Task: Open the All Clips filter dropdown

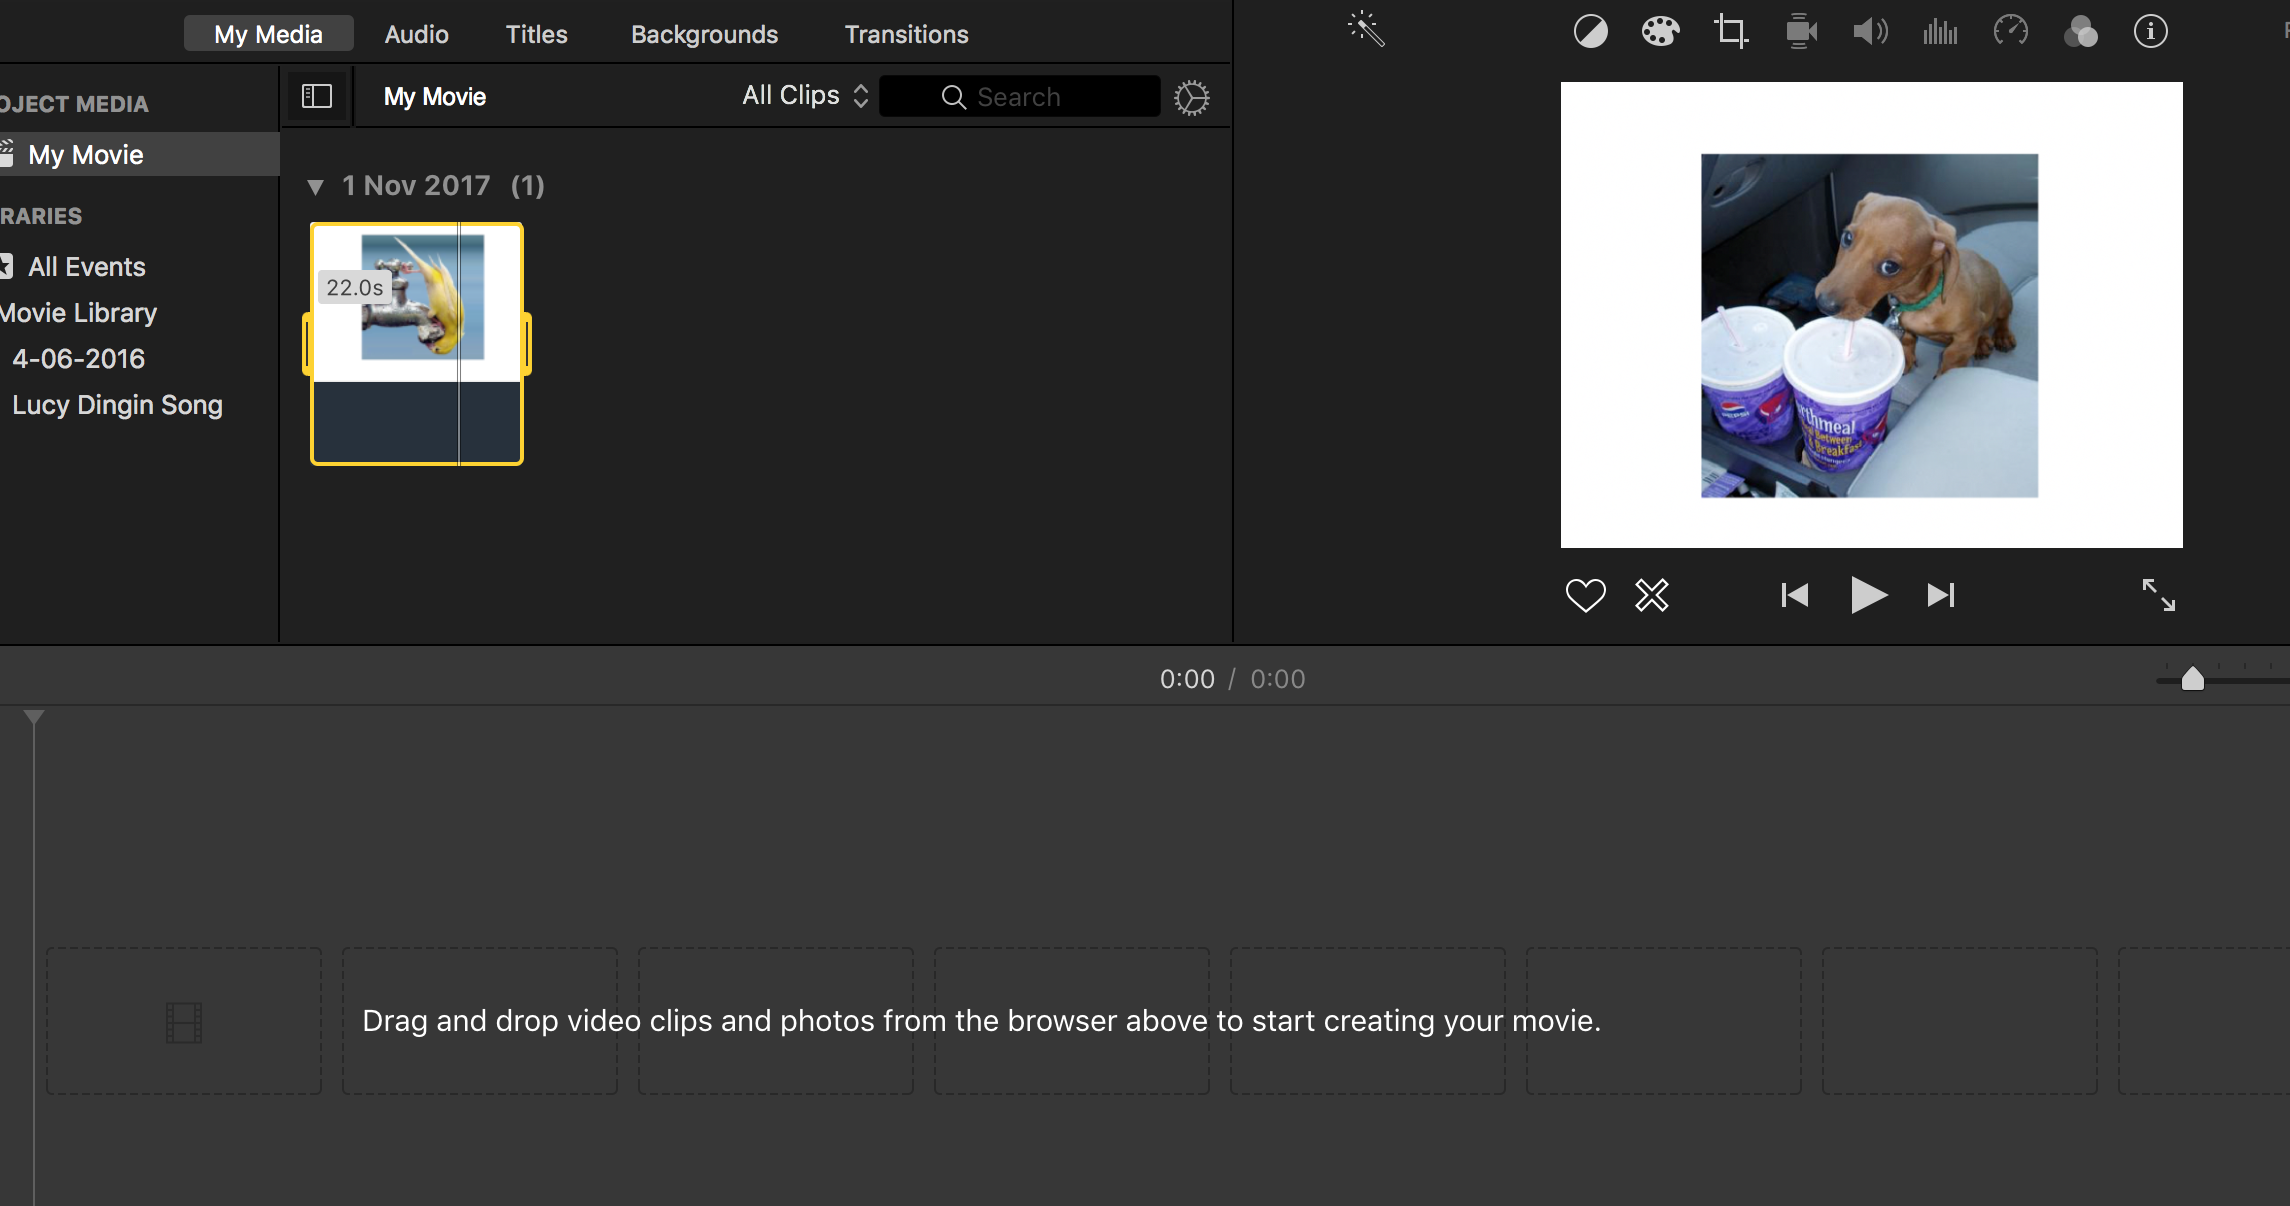Action: (x=805, y=96)
